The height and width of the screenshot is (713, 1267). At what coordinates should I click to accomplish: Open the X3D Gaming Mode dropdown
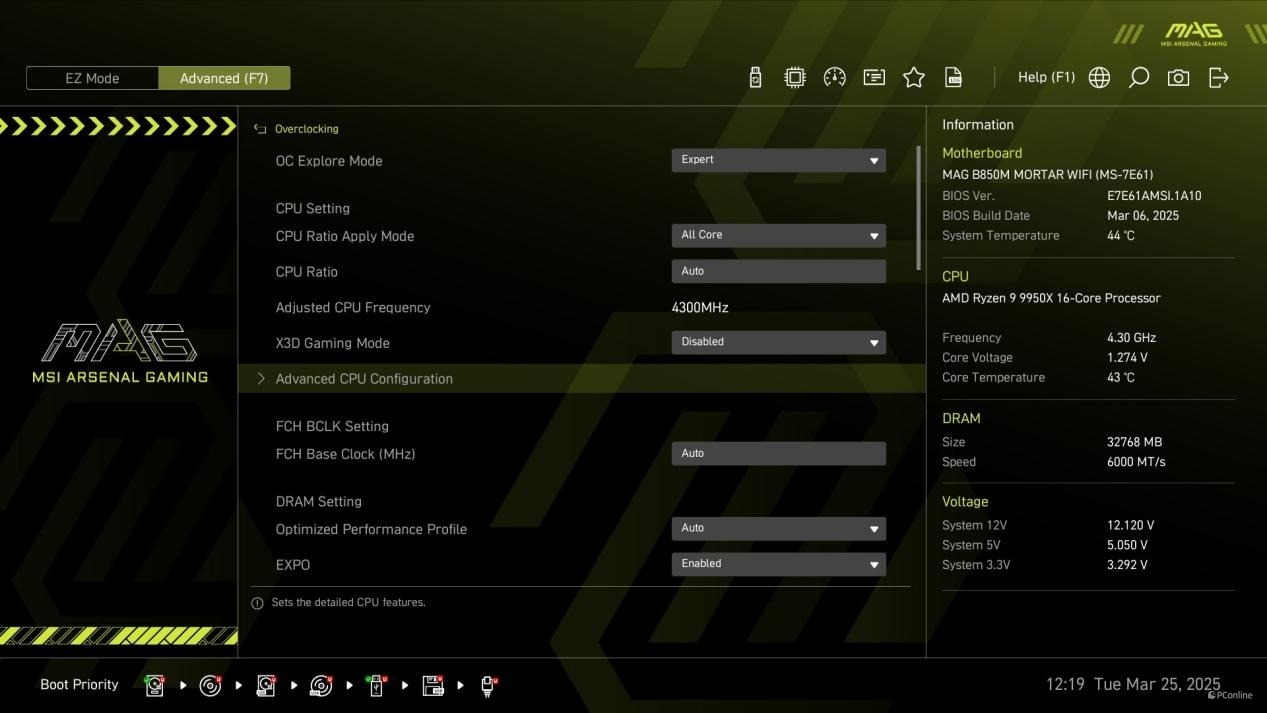pyautogui.click(x=778, y=342)
